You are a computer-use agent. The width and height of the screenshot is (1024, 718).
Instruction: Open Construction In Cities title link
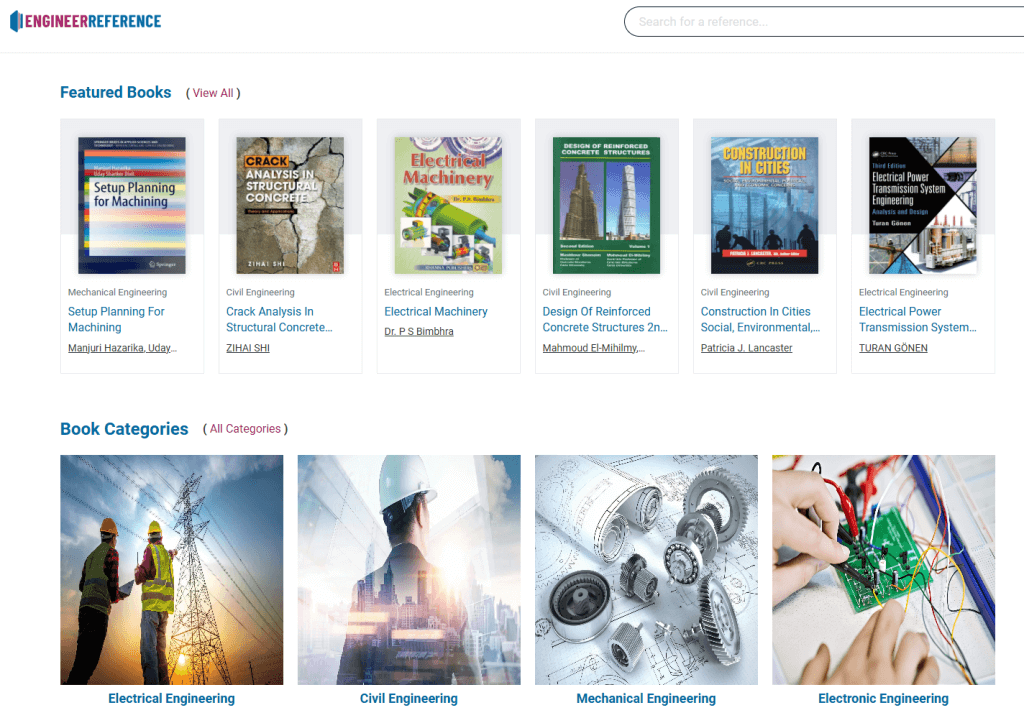tap(756, 312)
